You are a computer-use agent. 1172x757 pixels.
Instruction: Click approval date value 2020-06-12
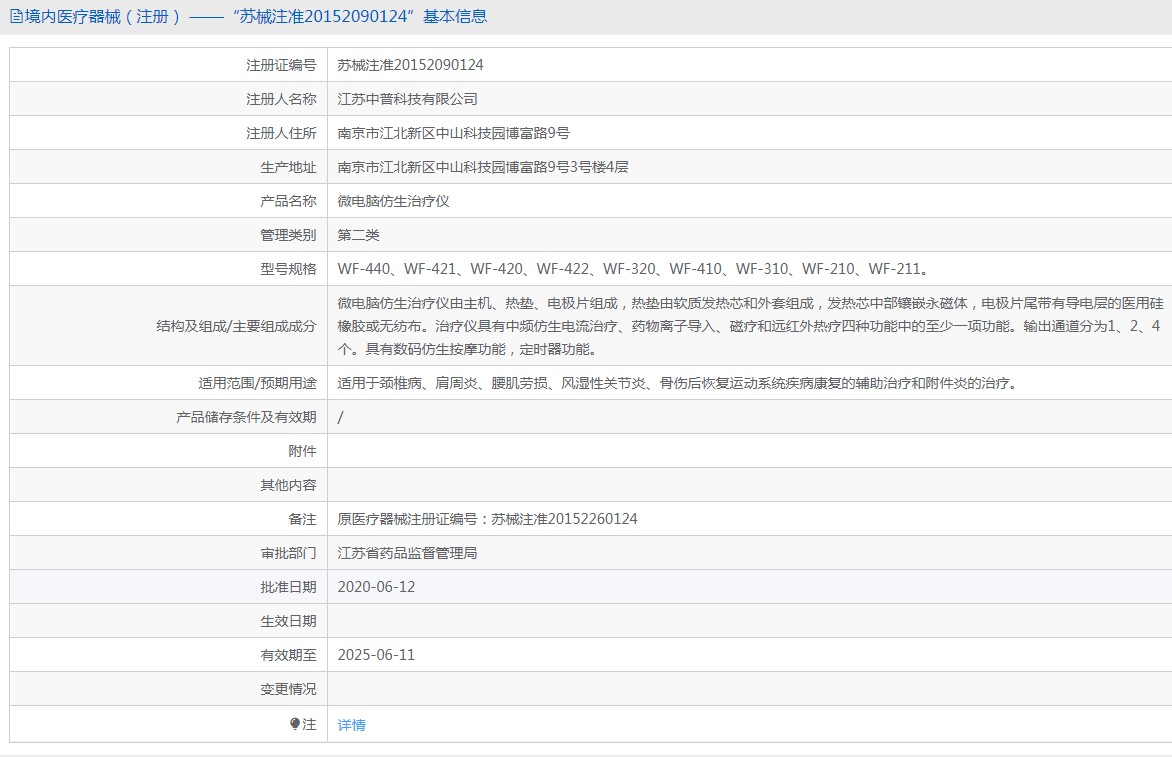click(x=376, y=587)
